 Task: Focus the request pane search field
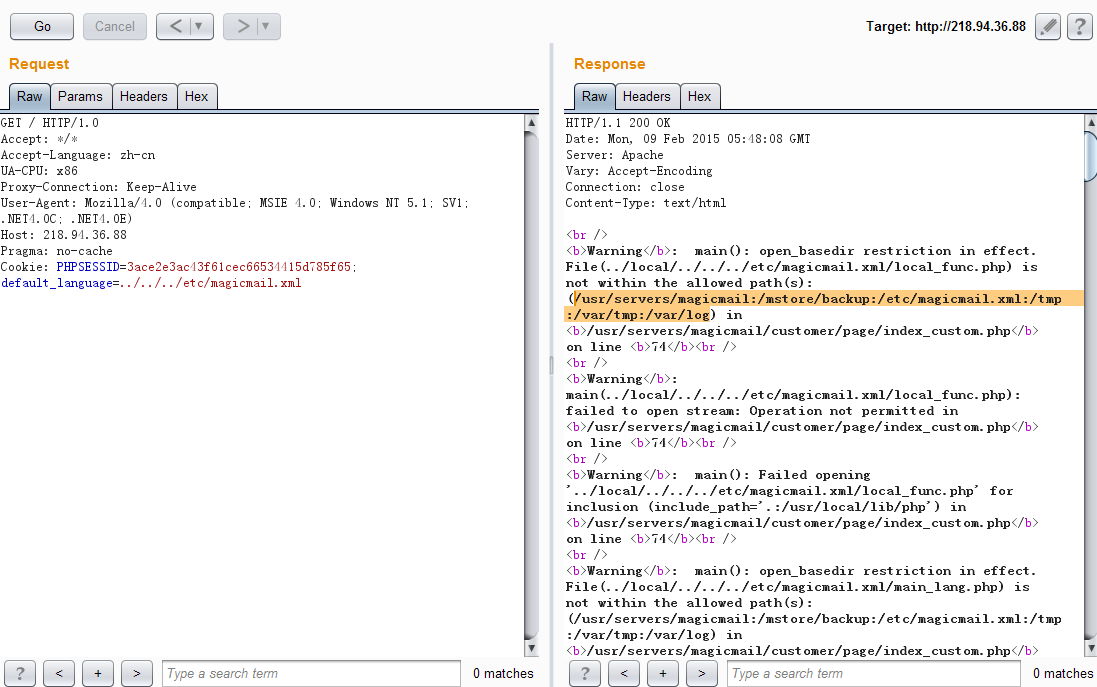tap(311, 674)
